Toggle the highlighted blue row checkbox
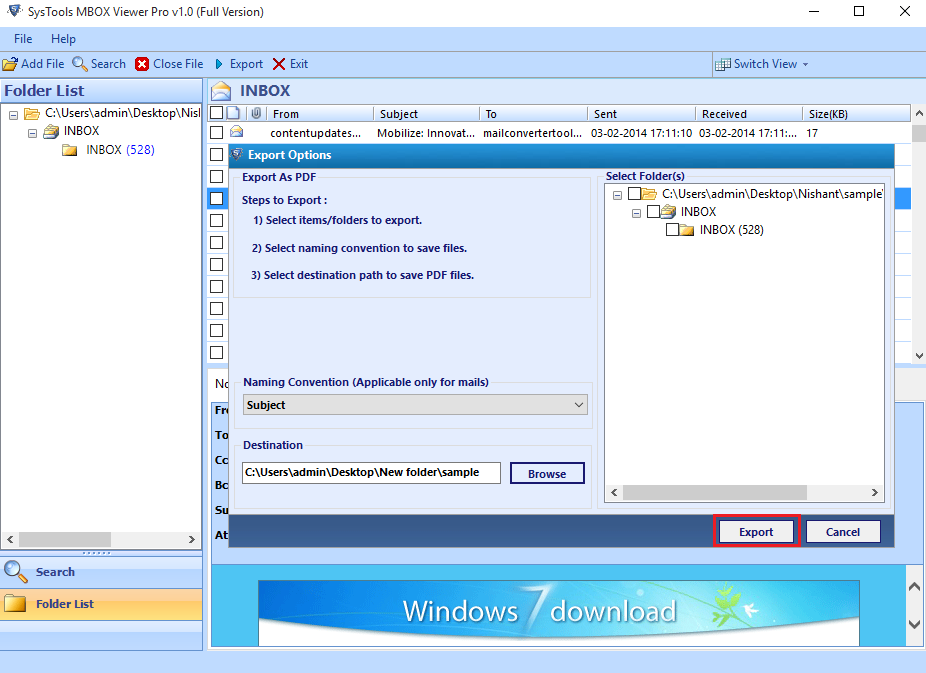 pyautogui.click(x=217, y=198)
